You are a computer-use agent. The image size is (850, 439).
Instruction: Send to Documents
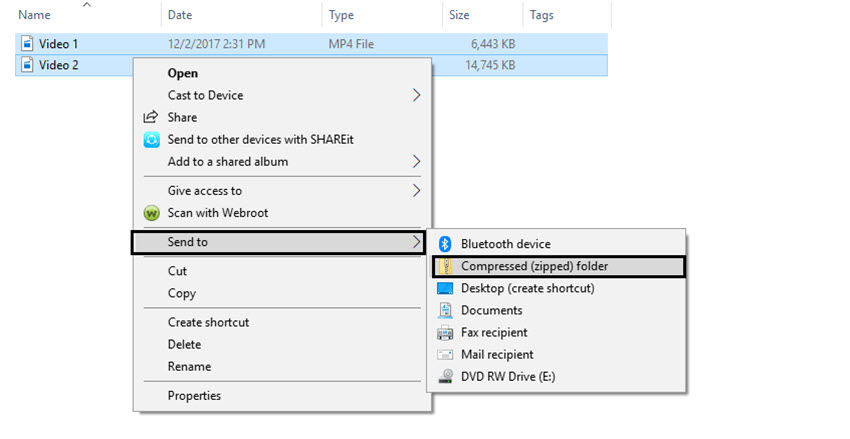point(557,310)
